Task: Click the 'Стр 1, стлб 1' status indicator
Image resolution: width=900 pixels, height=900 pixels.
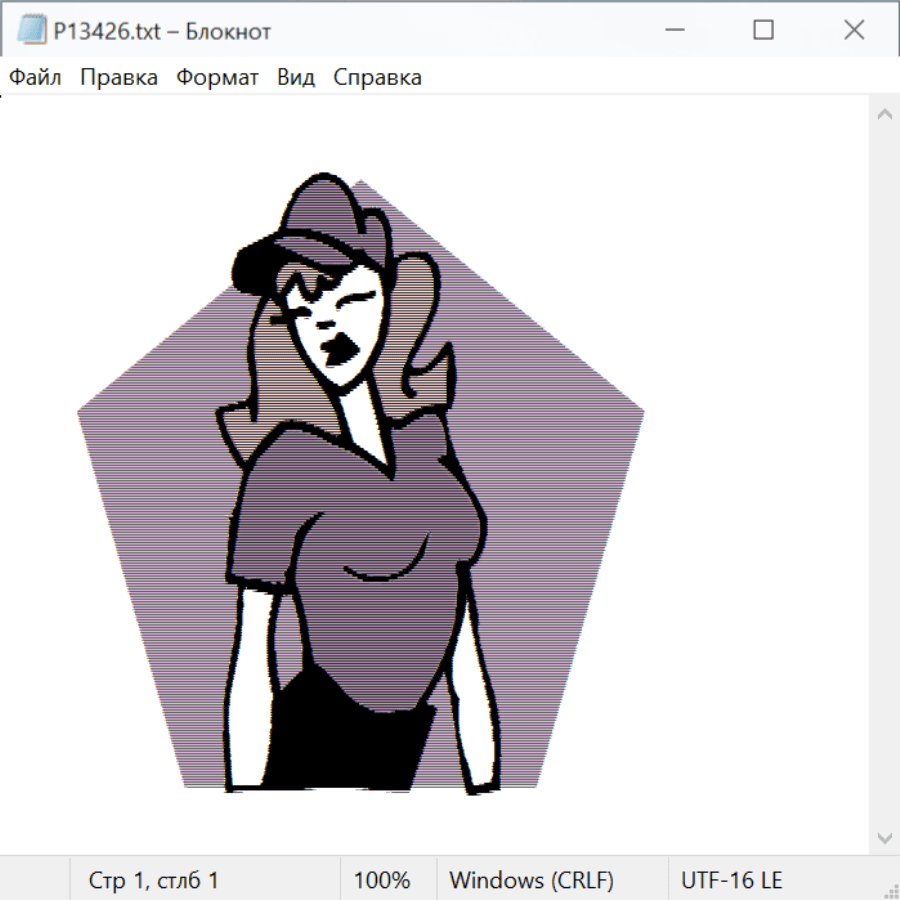Action: 153,880
